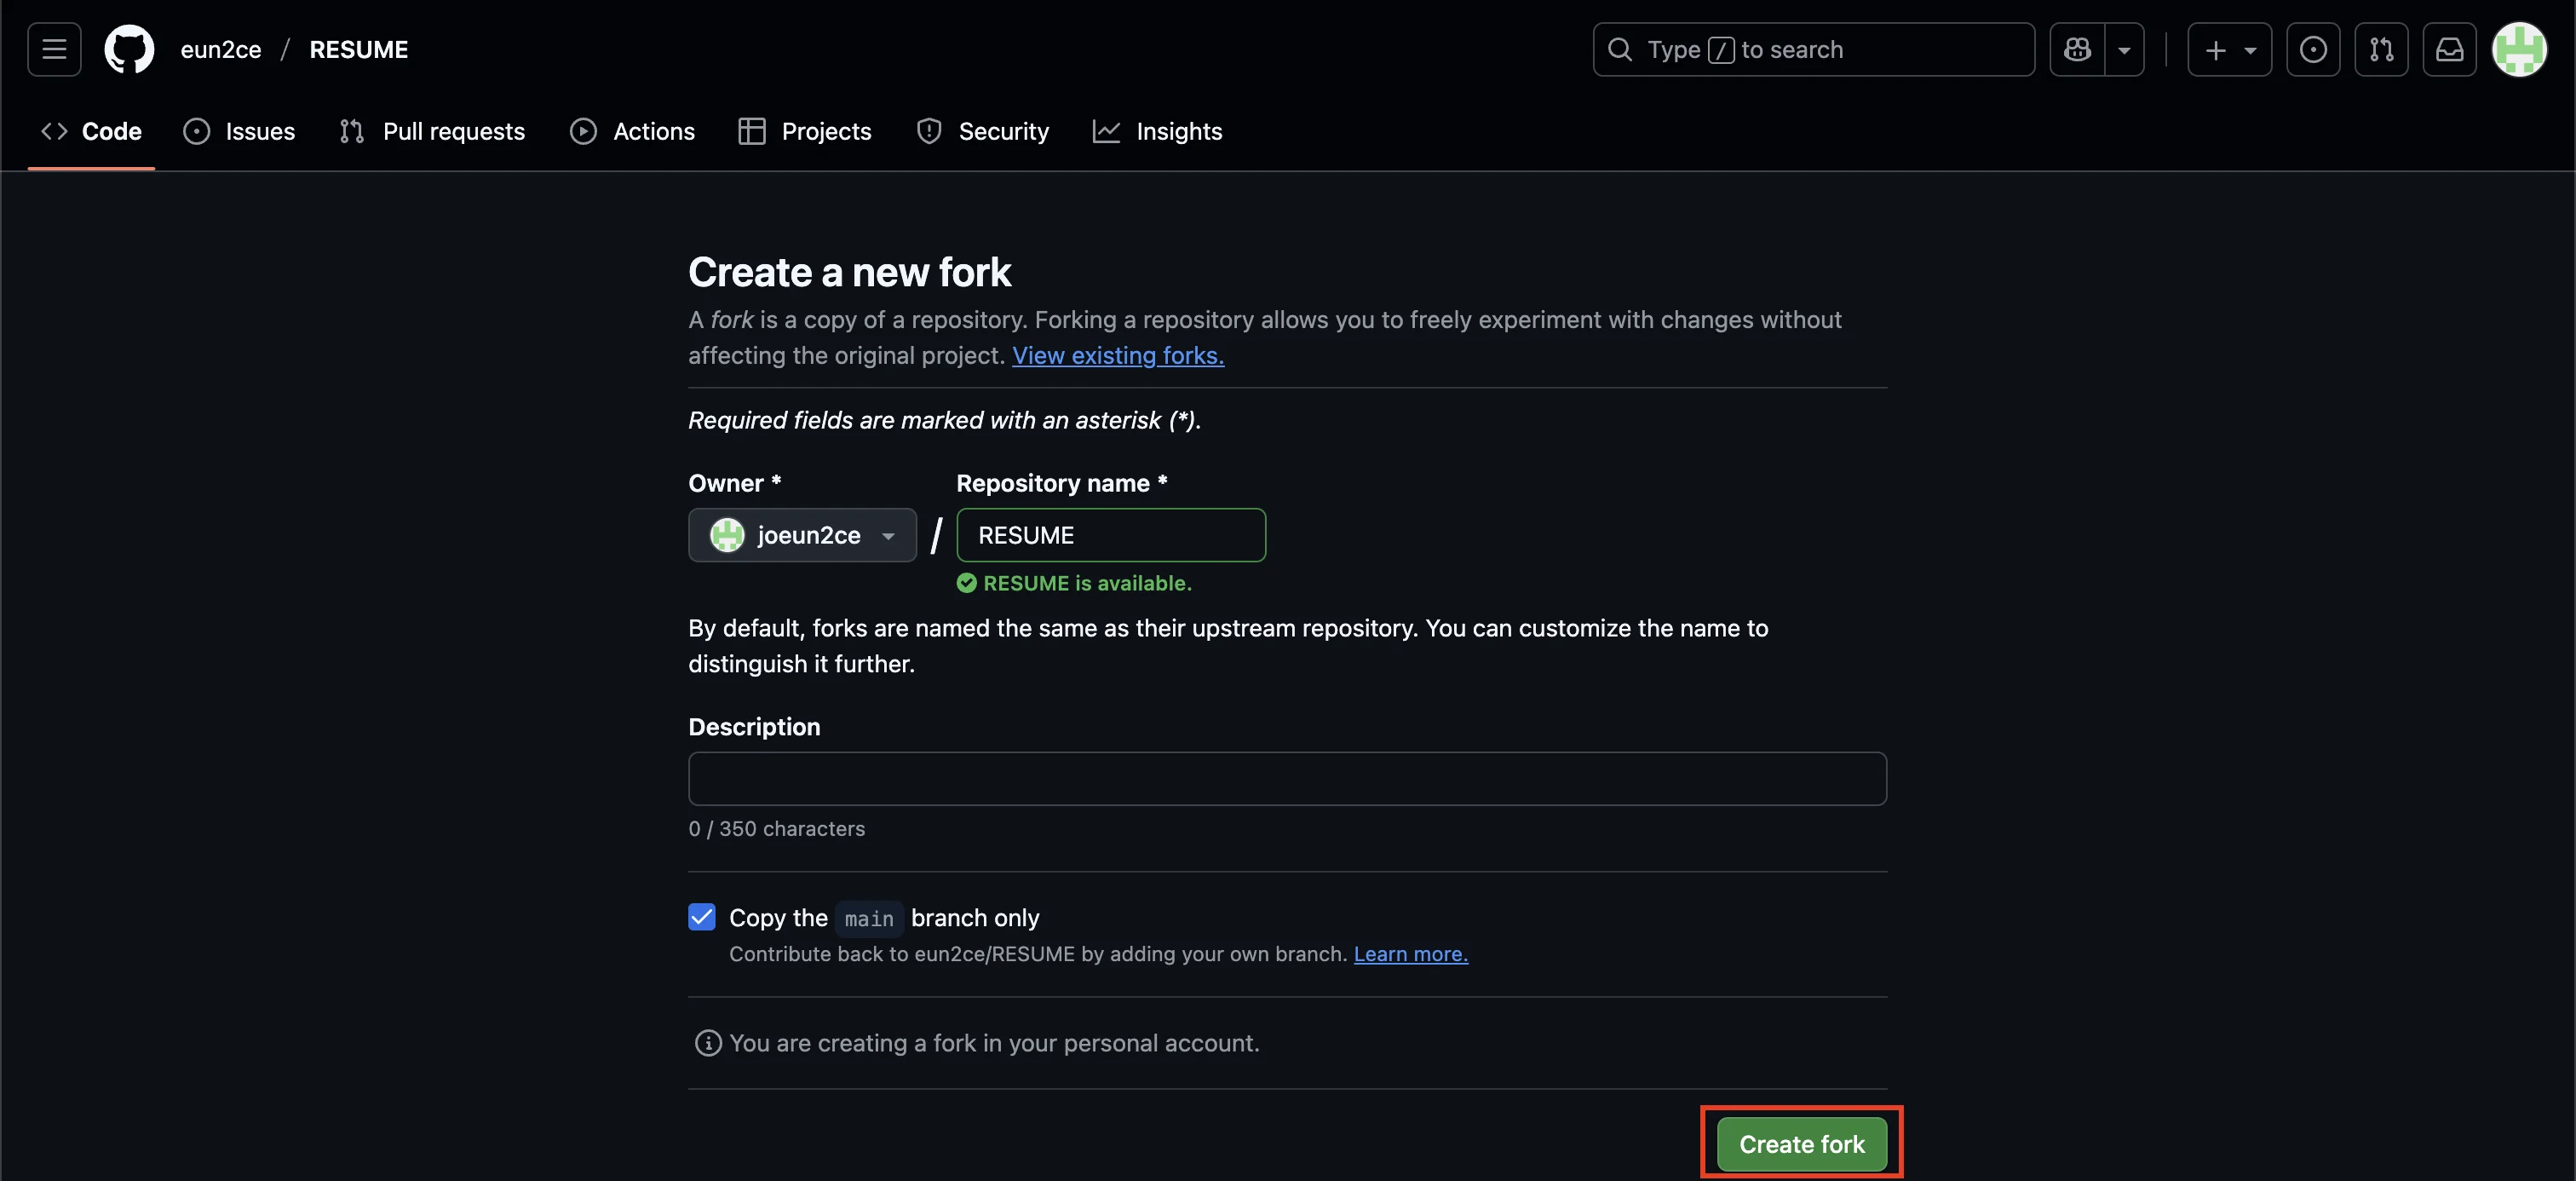
Task: Open the hamburger navigation menu
Action: pyautogui.click(x=54, y=49)
